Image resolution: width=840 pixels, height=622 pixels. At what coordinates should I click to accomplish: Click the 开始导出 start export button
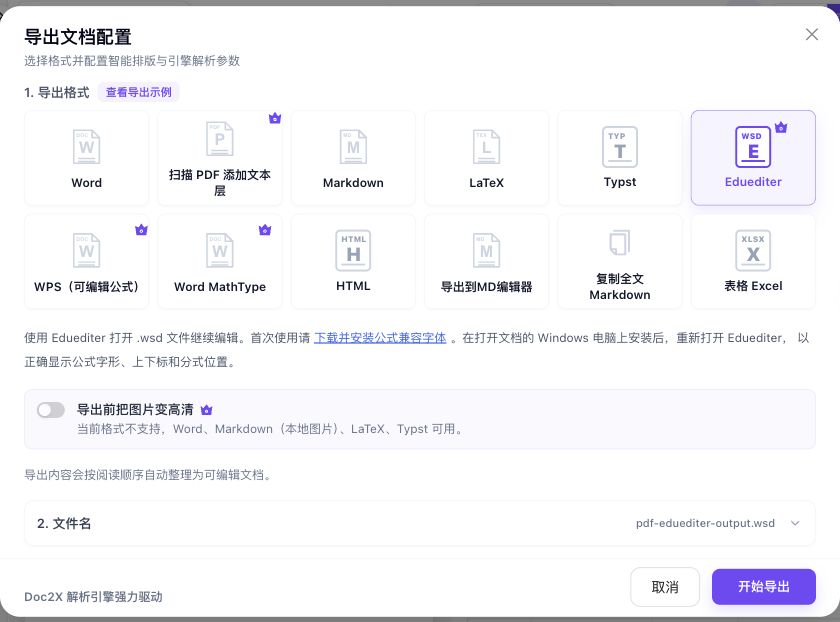[x=763, y=587]
